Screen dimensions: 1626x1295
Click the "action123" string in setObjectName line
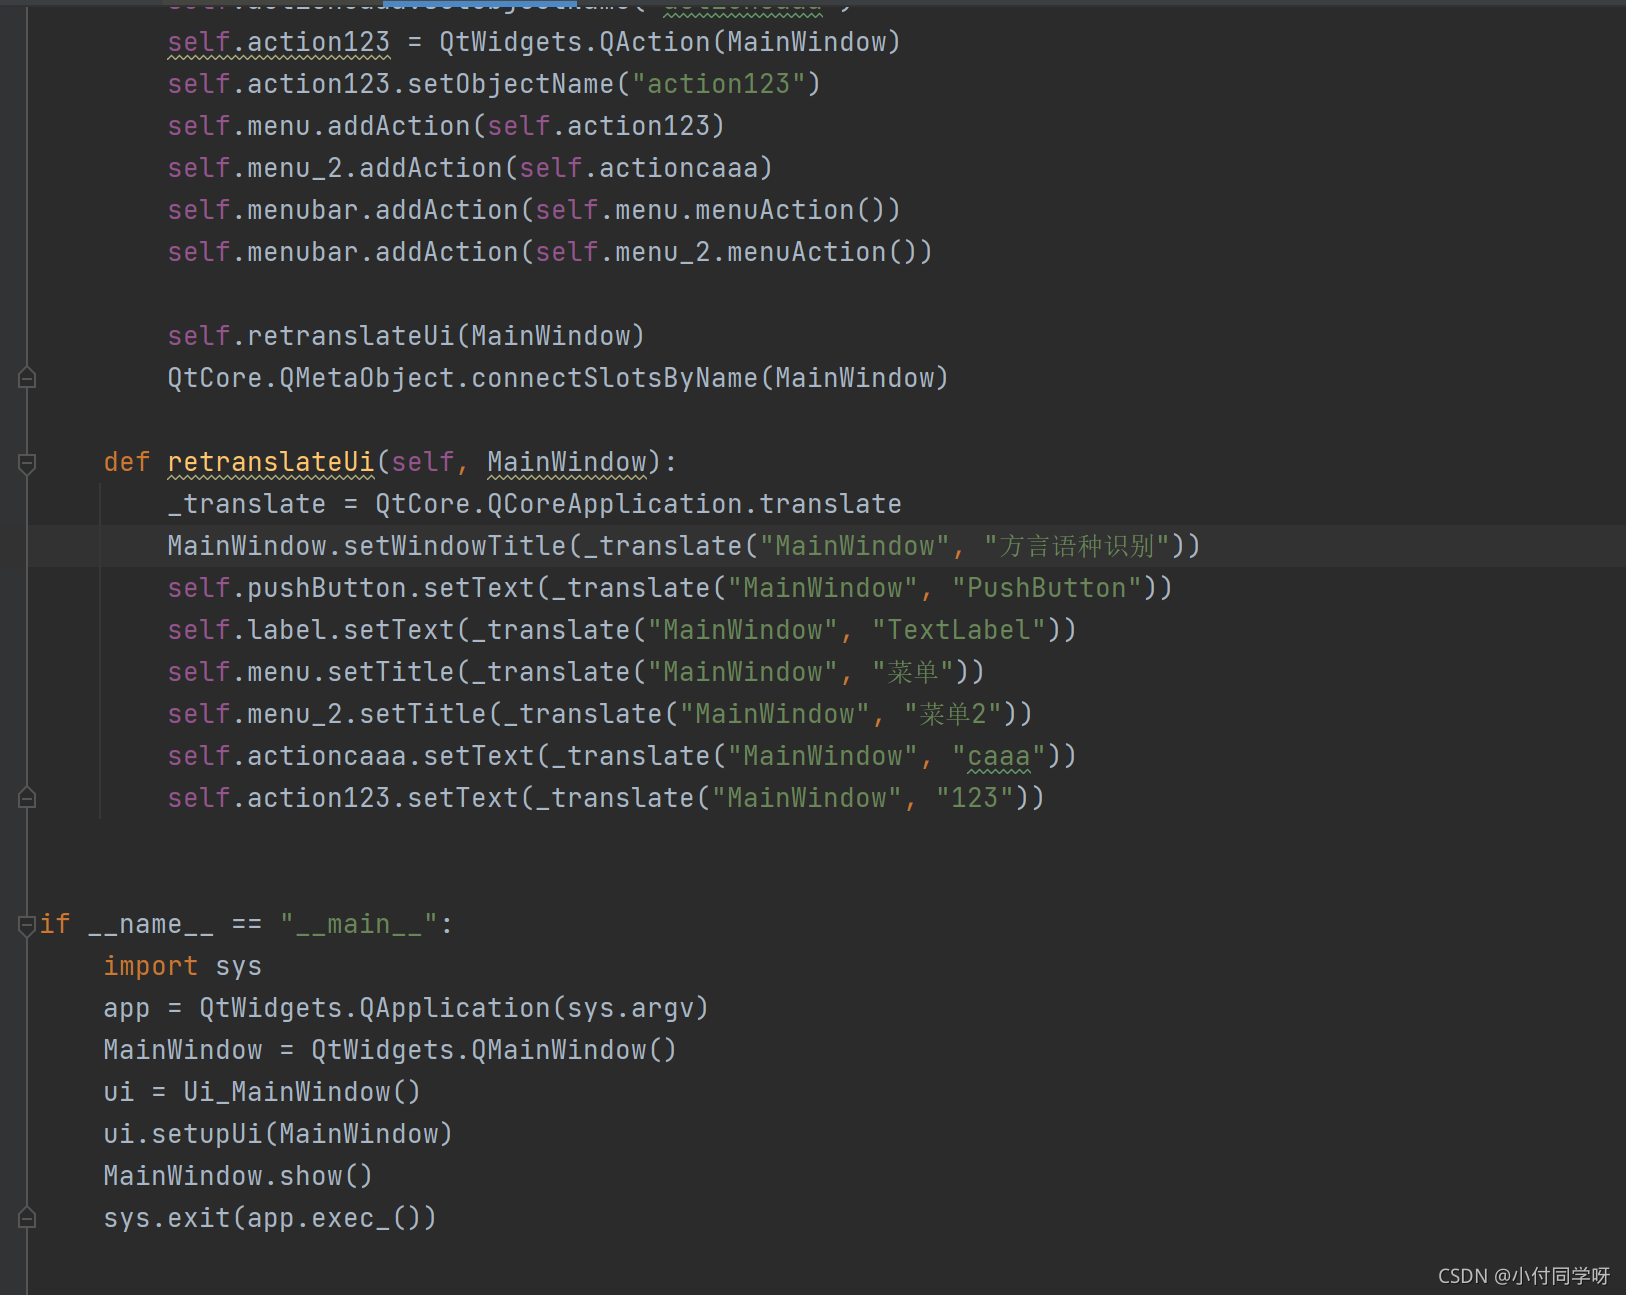(718, 84)
